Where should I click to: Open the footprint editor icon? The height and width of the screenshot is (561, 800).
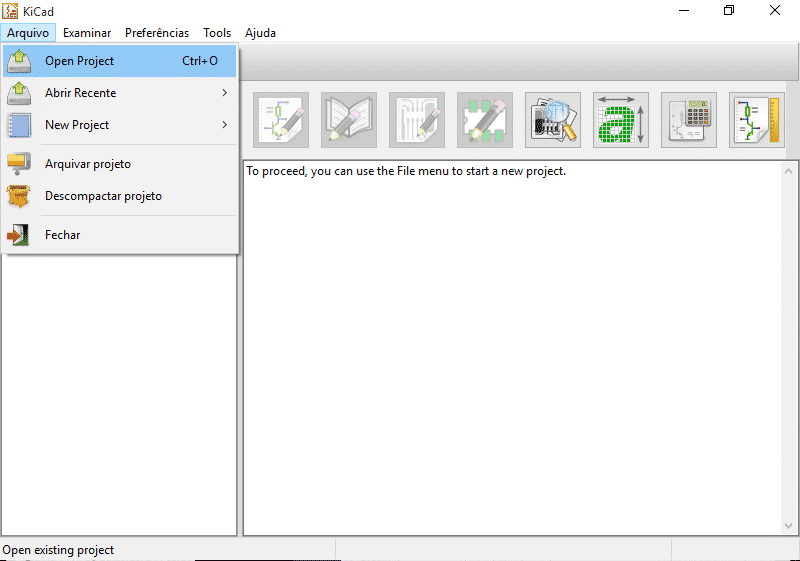coord(485,120)
